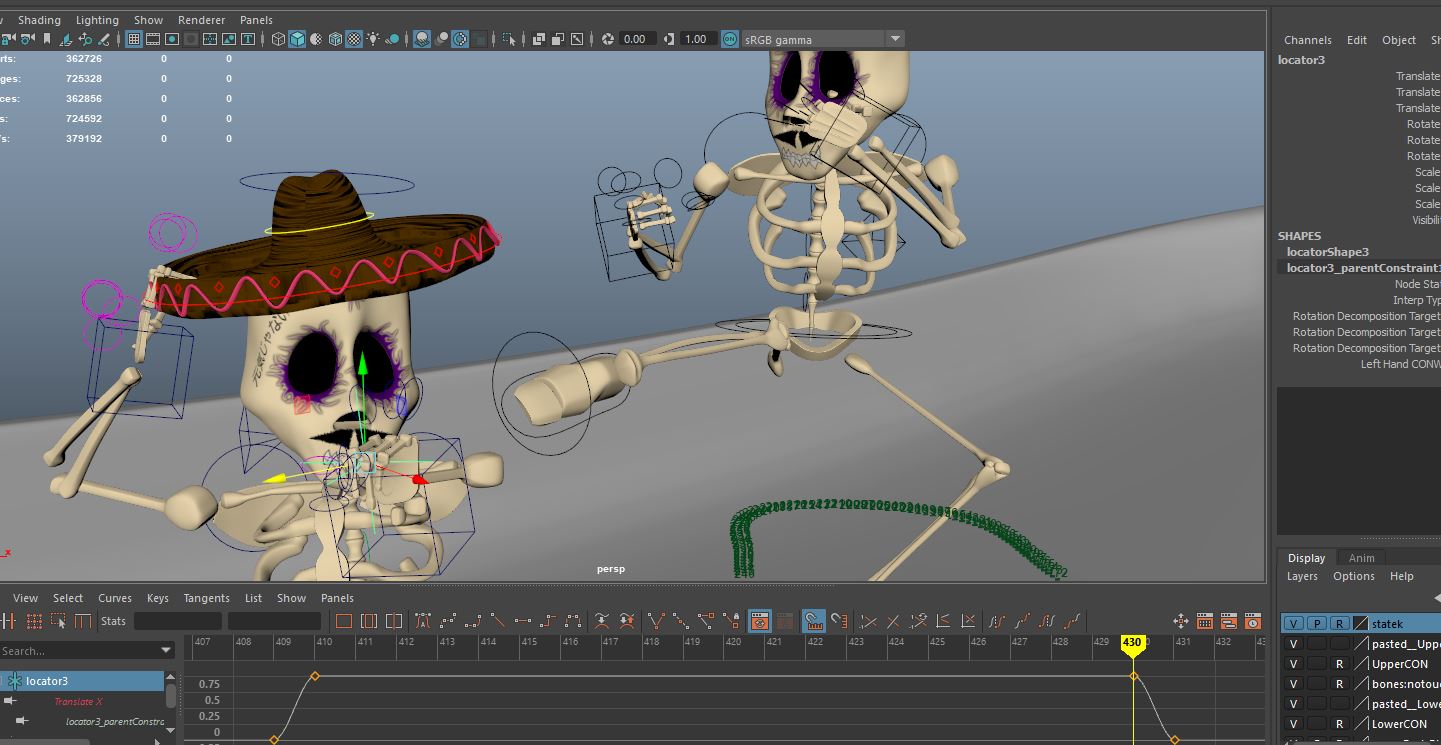The height and width of the screenshot is (745, 1441).
Task: Open Layers menu in layer editor
Action: click(x=1302, y=576)
